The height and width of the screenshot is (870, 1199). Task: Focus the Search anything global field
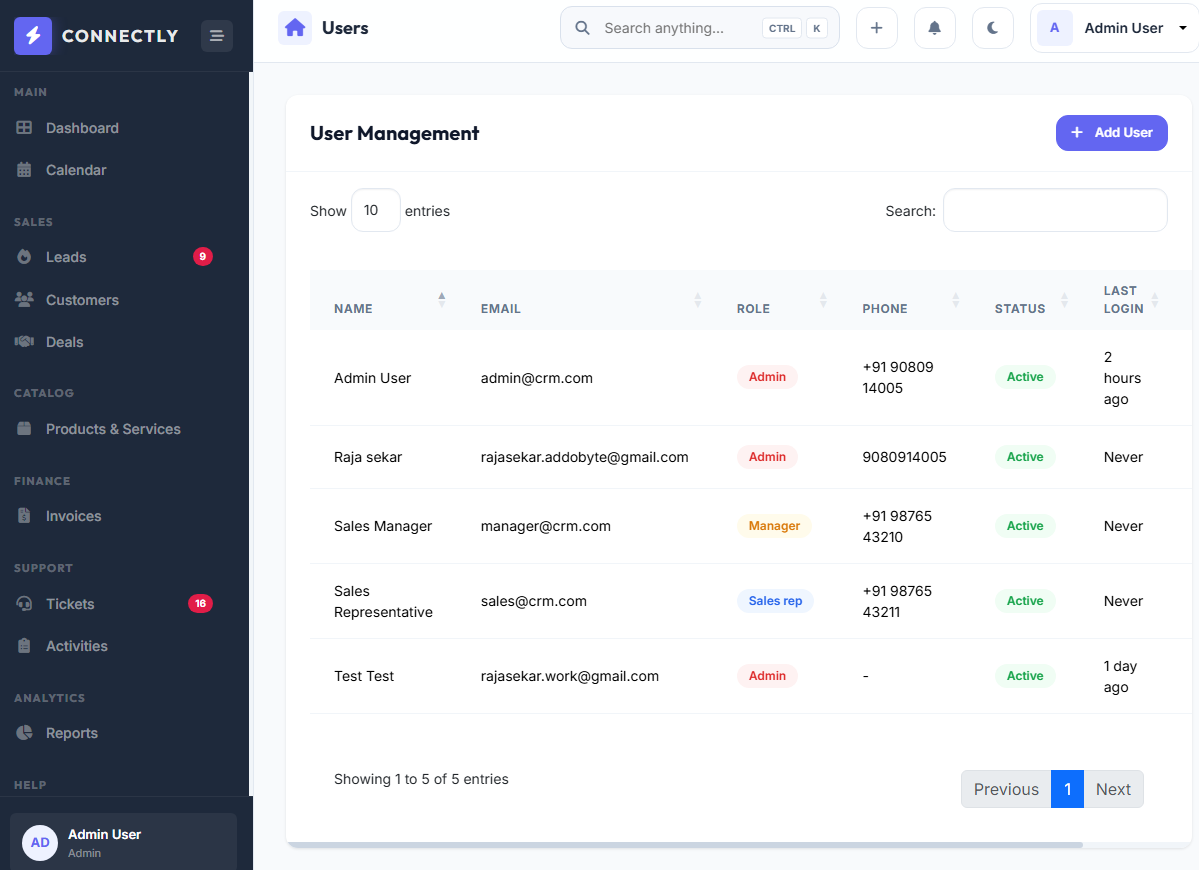tap(700, 28)
